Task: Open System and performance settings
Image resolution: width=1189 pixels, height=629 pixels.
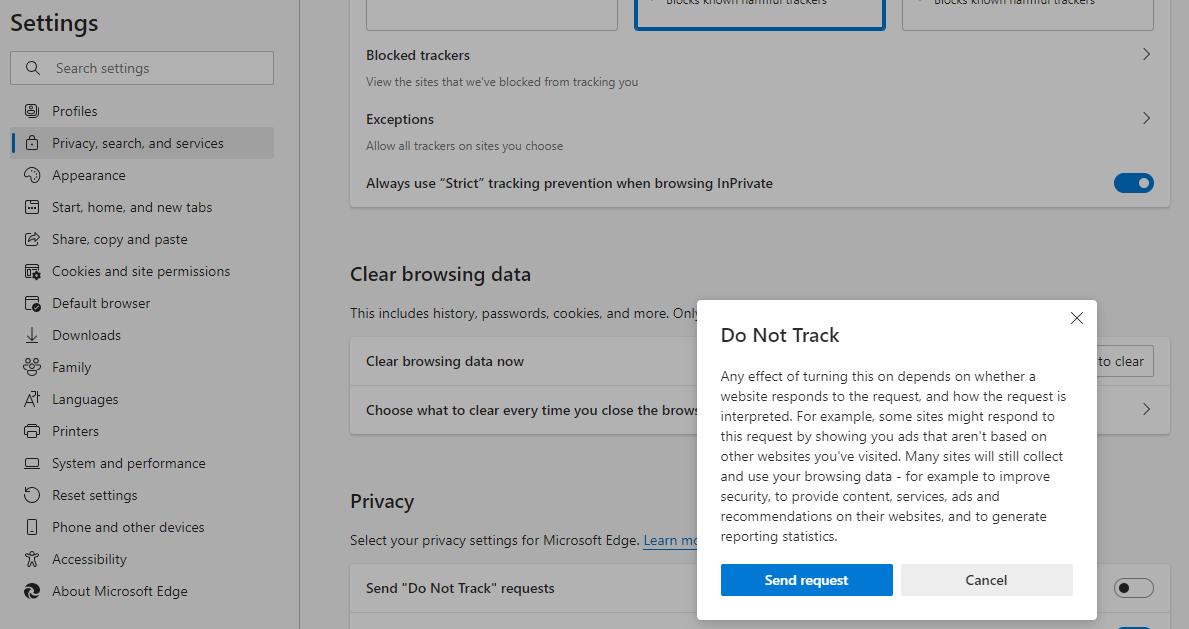Action: pyautogui.click(x=143, y=464)
